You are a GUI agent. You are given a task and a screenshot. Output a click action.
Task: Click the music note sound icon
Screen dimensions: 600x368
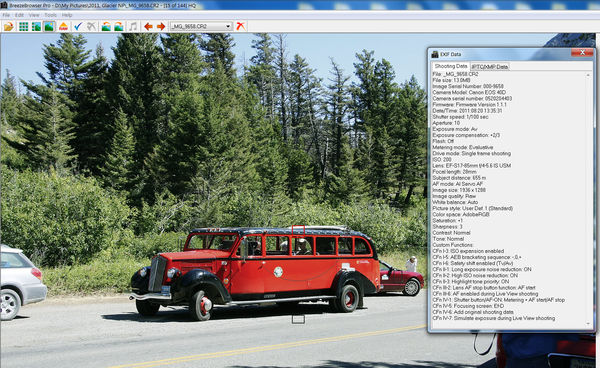click(x=133, y=26)
